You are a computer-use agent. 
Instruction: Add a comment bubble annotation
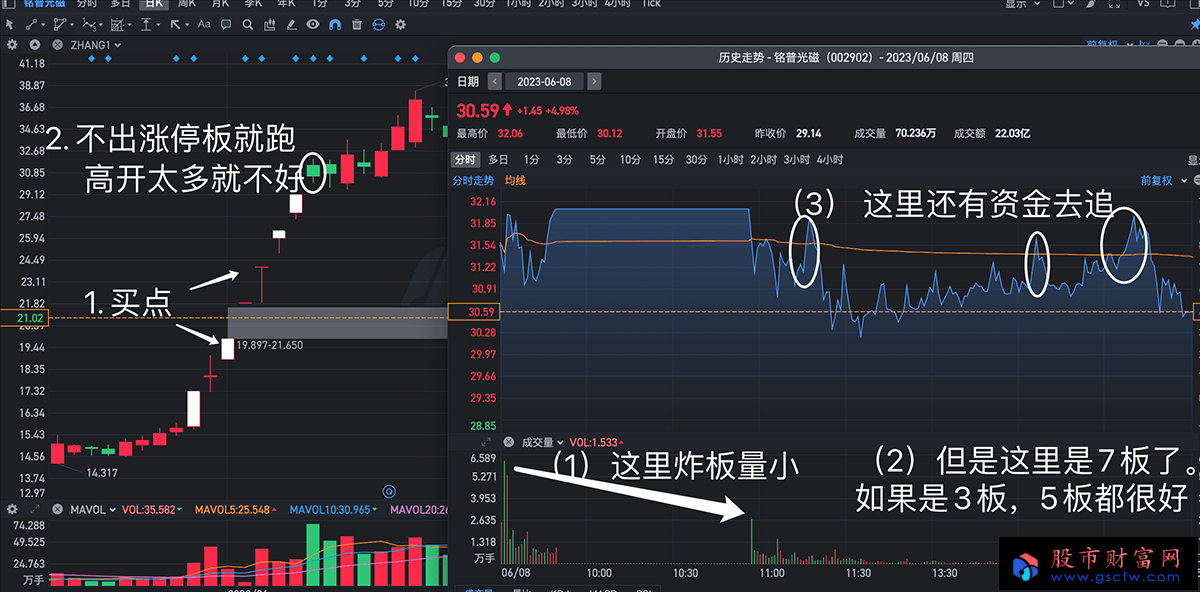point(228,24)
